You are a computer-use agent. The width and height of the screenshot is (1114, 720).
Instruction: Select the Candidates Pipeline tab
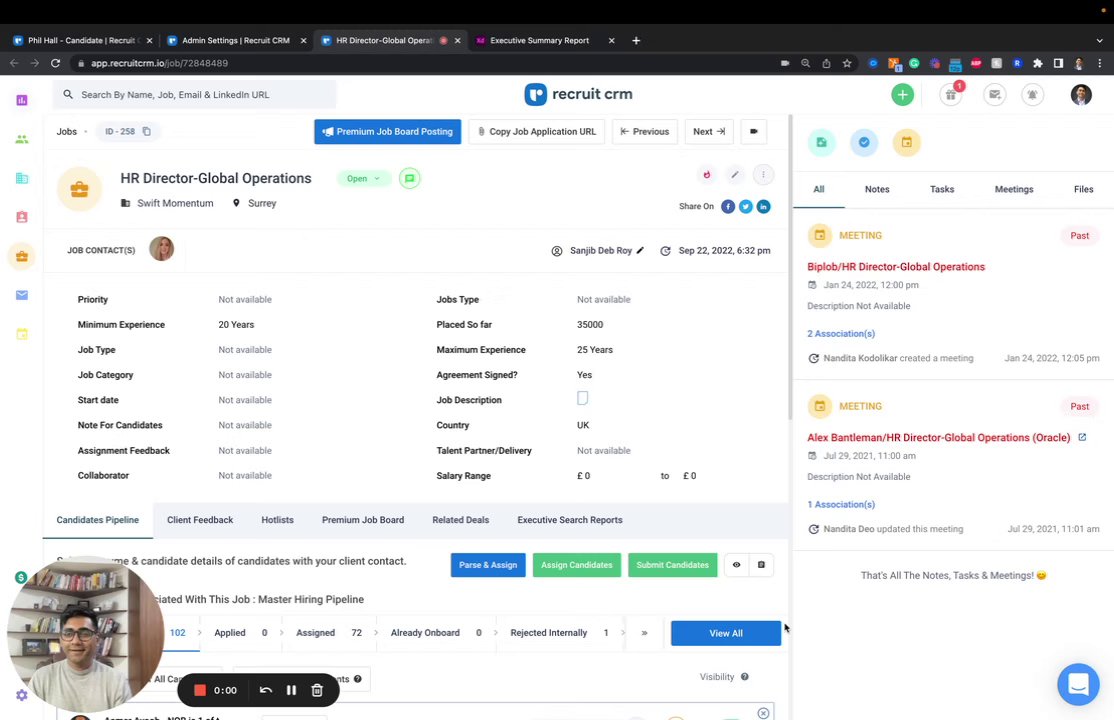coord(97,520)
